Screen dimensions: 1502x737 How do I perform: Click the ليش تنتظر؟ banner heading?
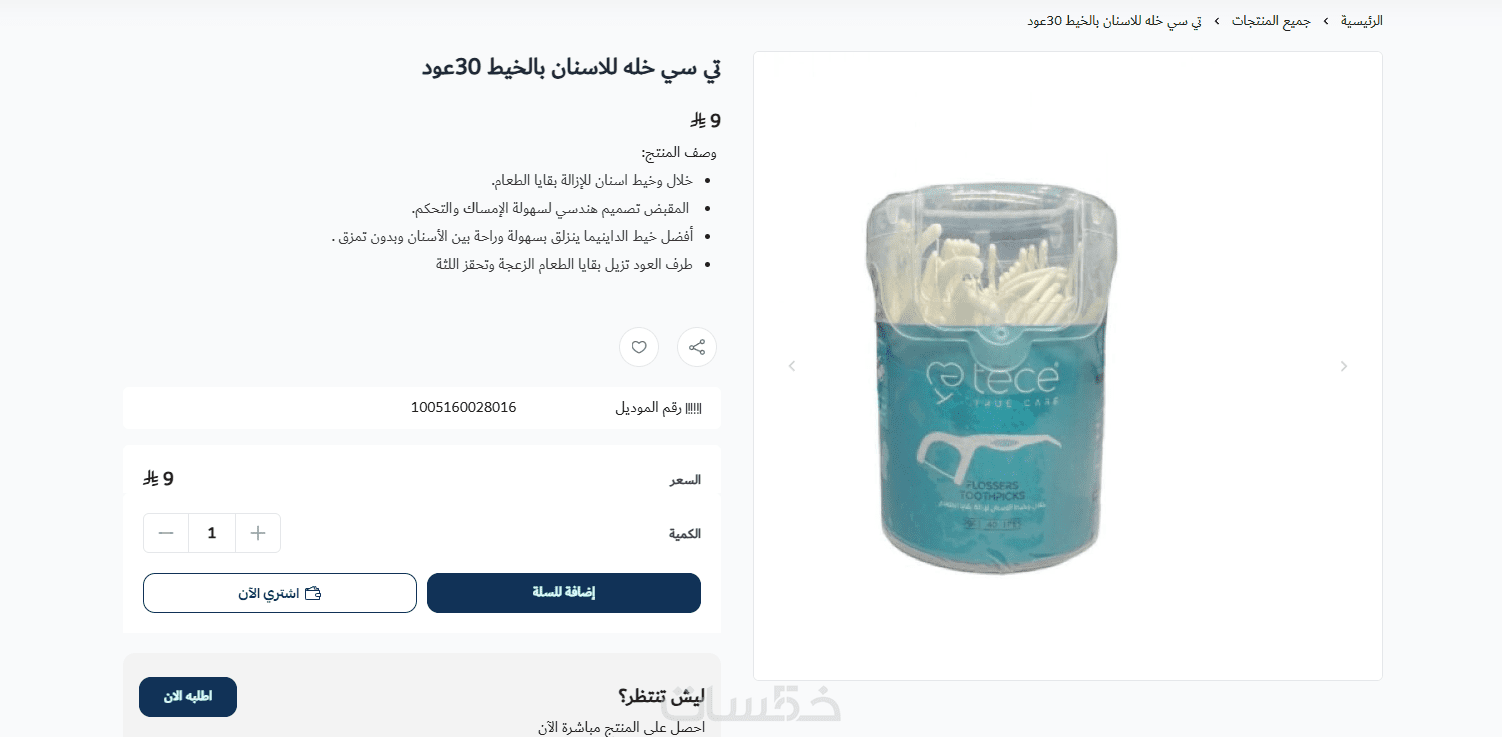pos(662,696)
